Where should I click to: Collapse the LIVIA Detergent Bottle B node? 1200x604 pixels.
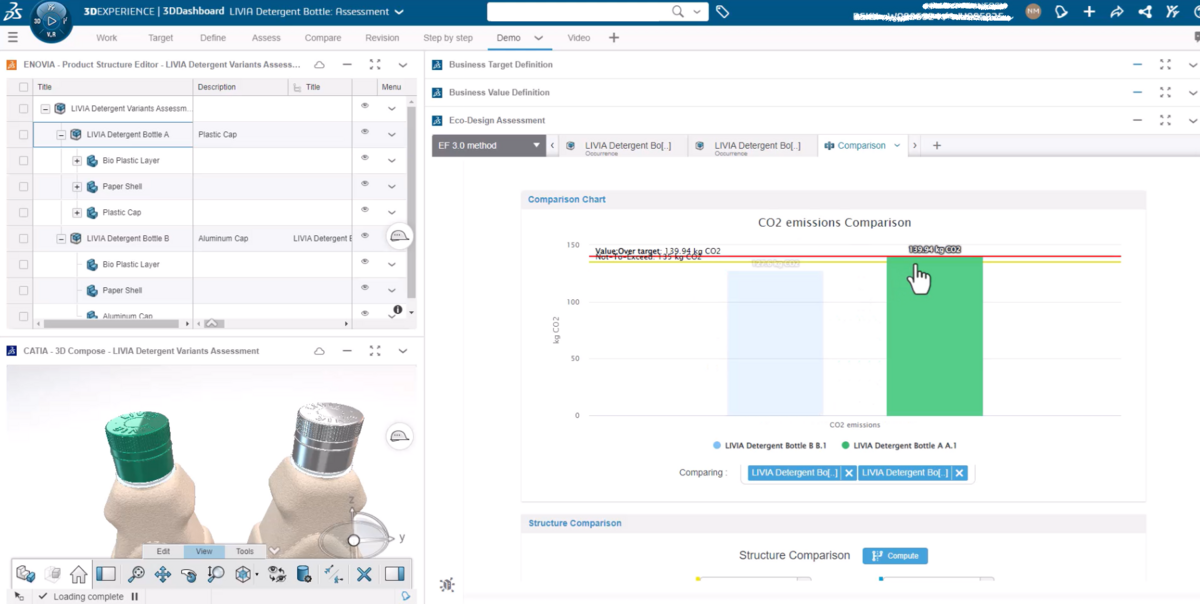[61, 239]
